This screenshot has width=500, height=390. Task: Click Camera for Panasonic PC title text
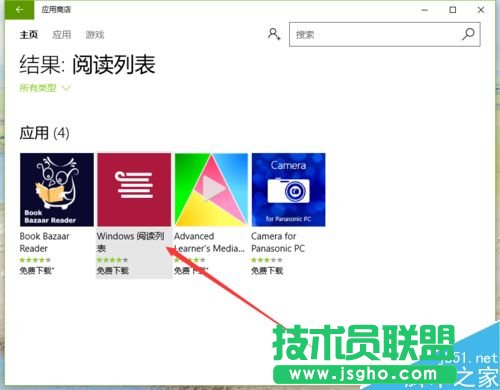tap(278, 242)
